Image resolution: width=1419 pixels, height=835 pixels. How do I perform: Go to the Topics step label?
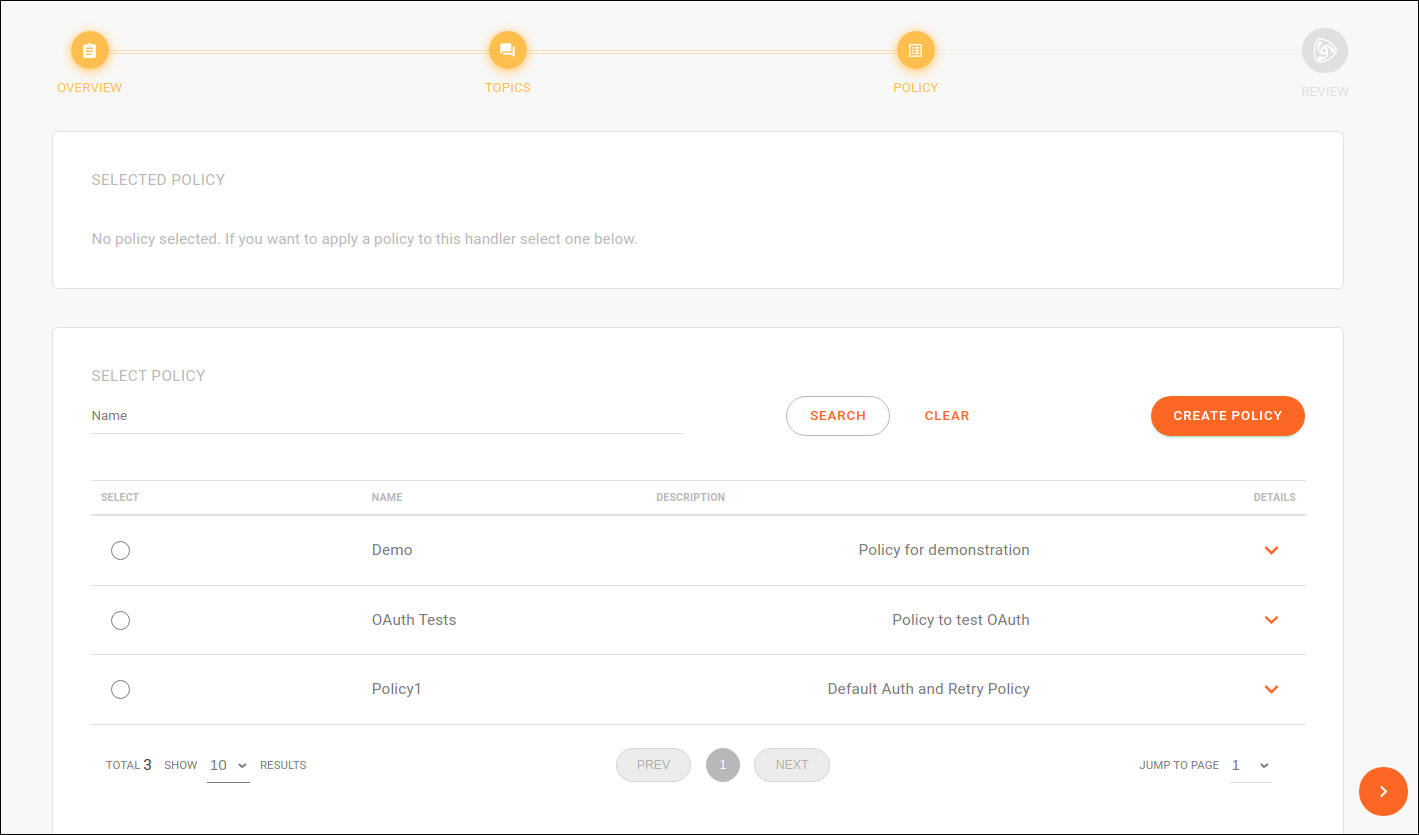pyautogui.click(x=507, y=88)
